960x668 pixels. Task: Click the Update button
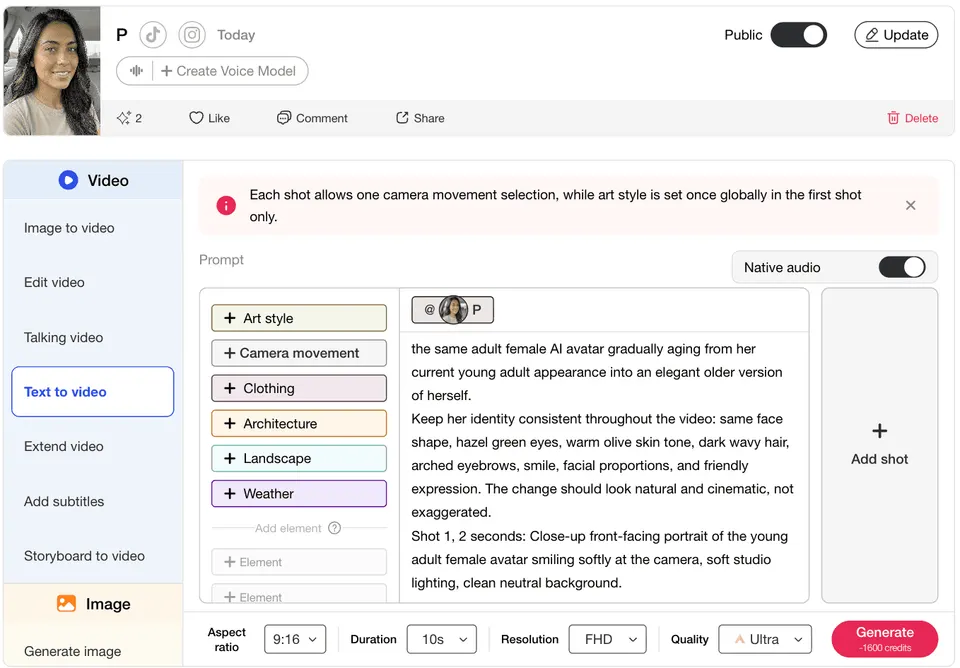coord(896,35)
